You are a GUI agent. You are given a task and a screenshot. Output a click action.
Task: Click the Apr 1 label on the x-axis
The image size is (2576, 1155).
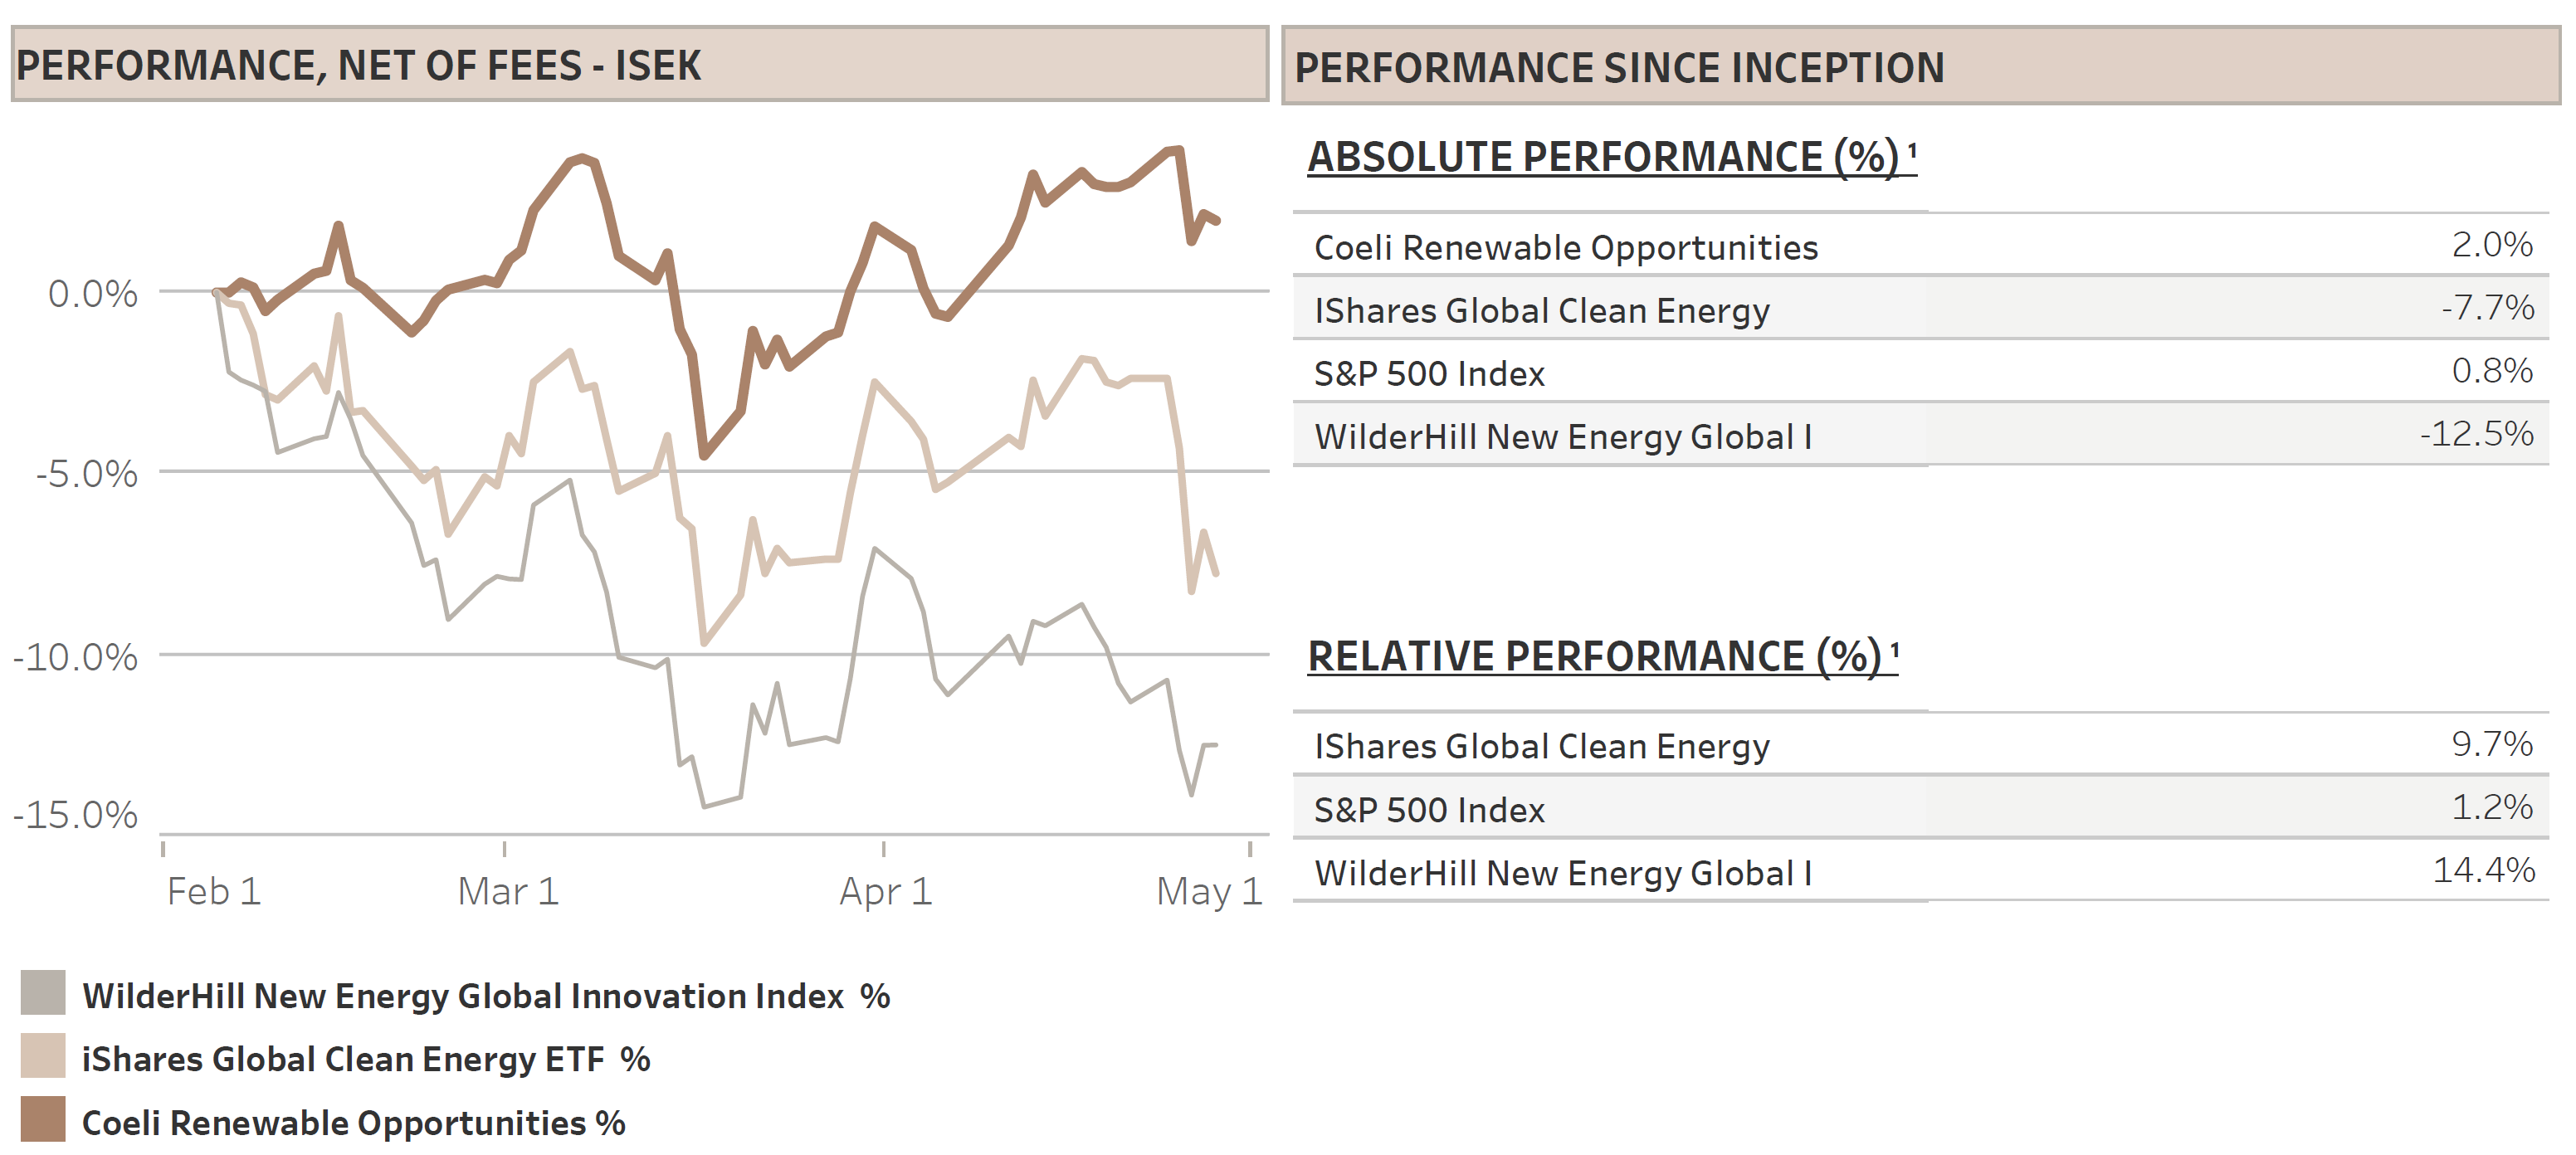point(886,891)
